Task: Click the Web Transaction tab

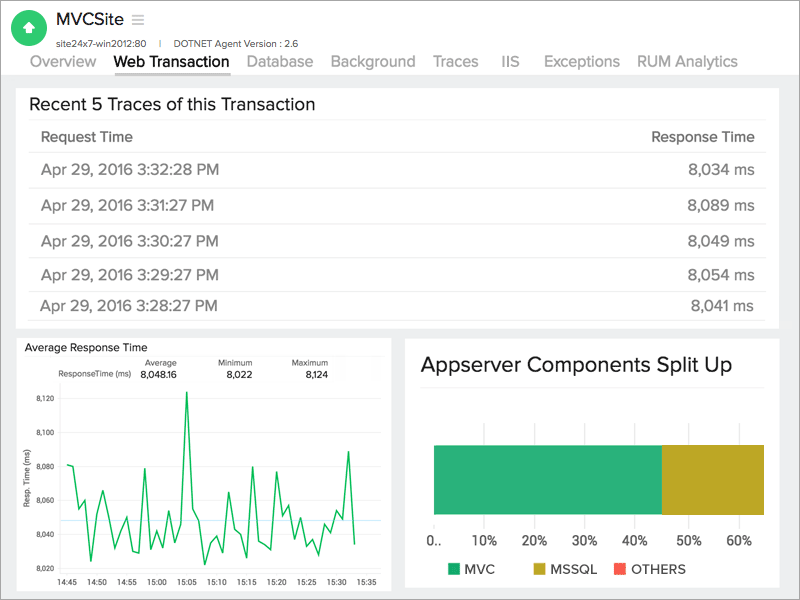Action: [171, 62]
